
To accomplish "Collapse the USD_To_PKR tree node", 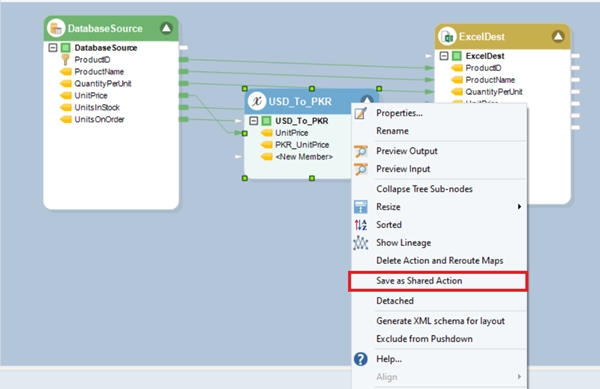I will 253,121.
